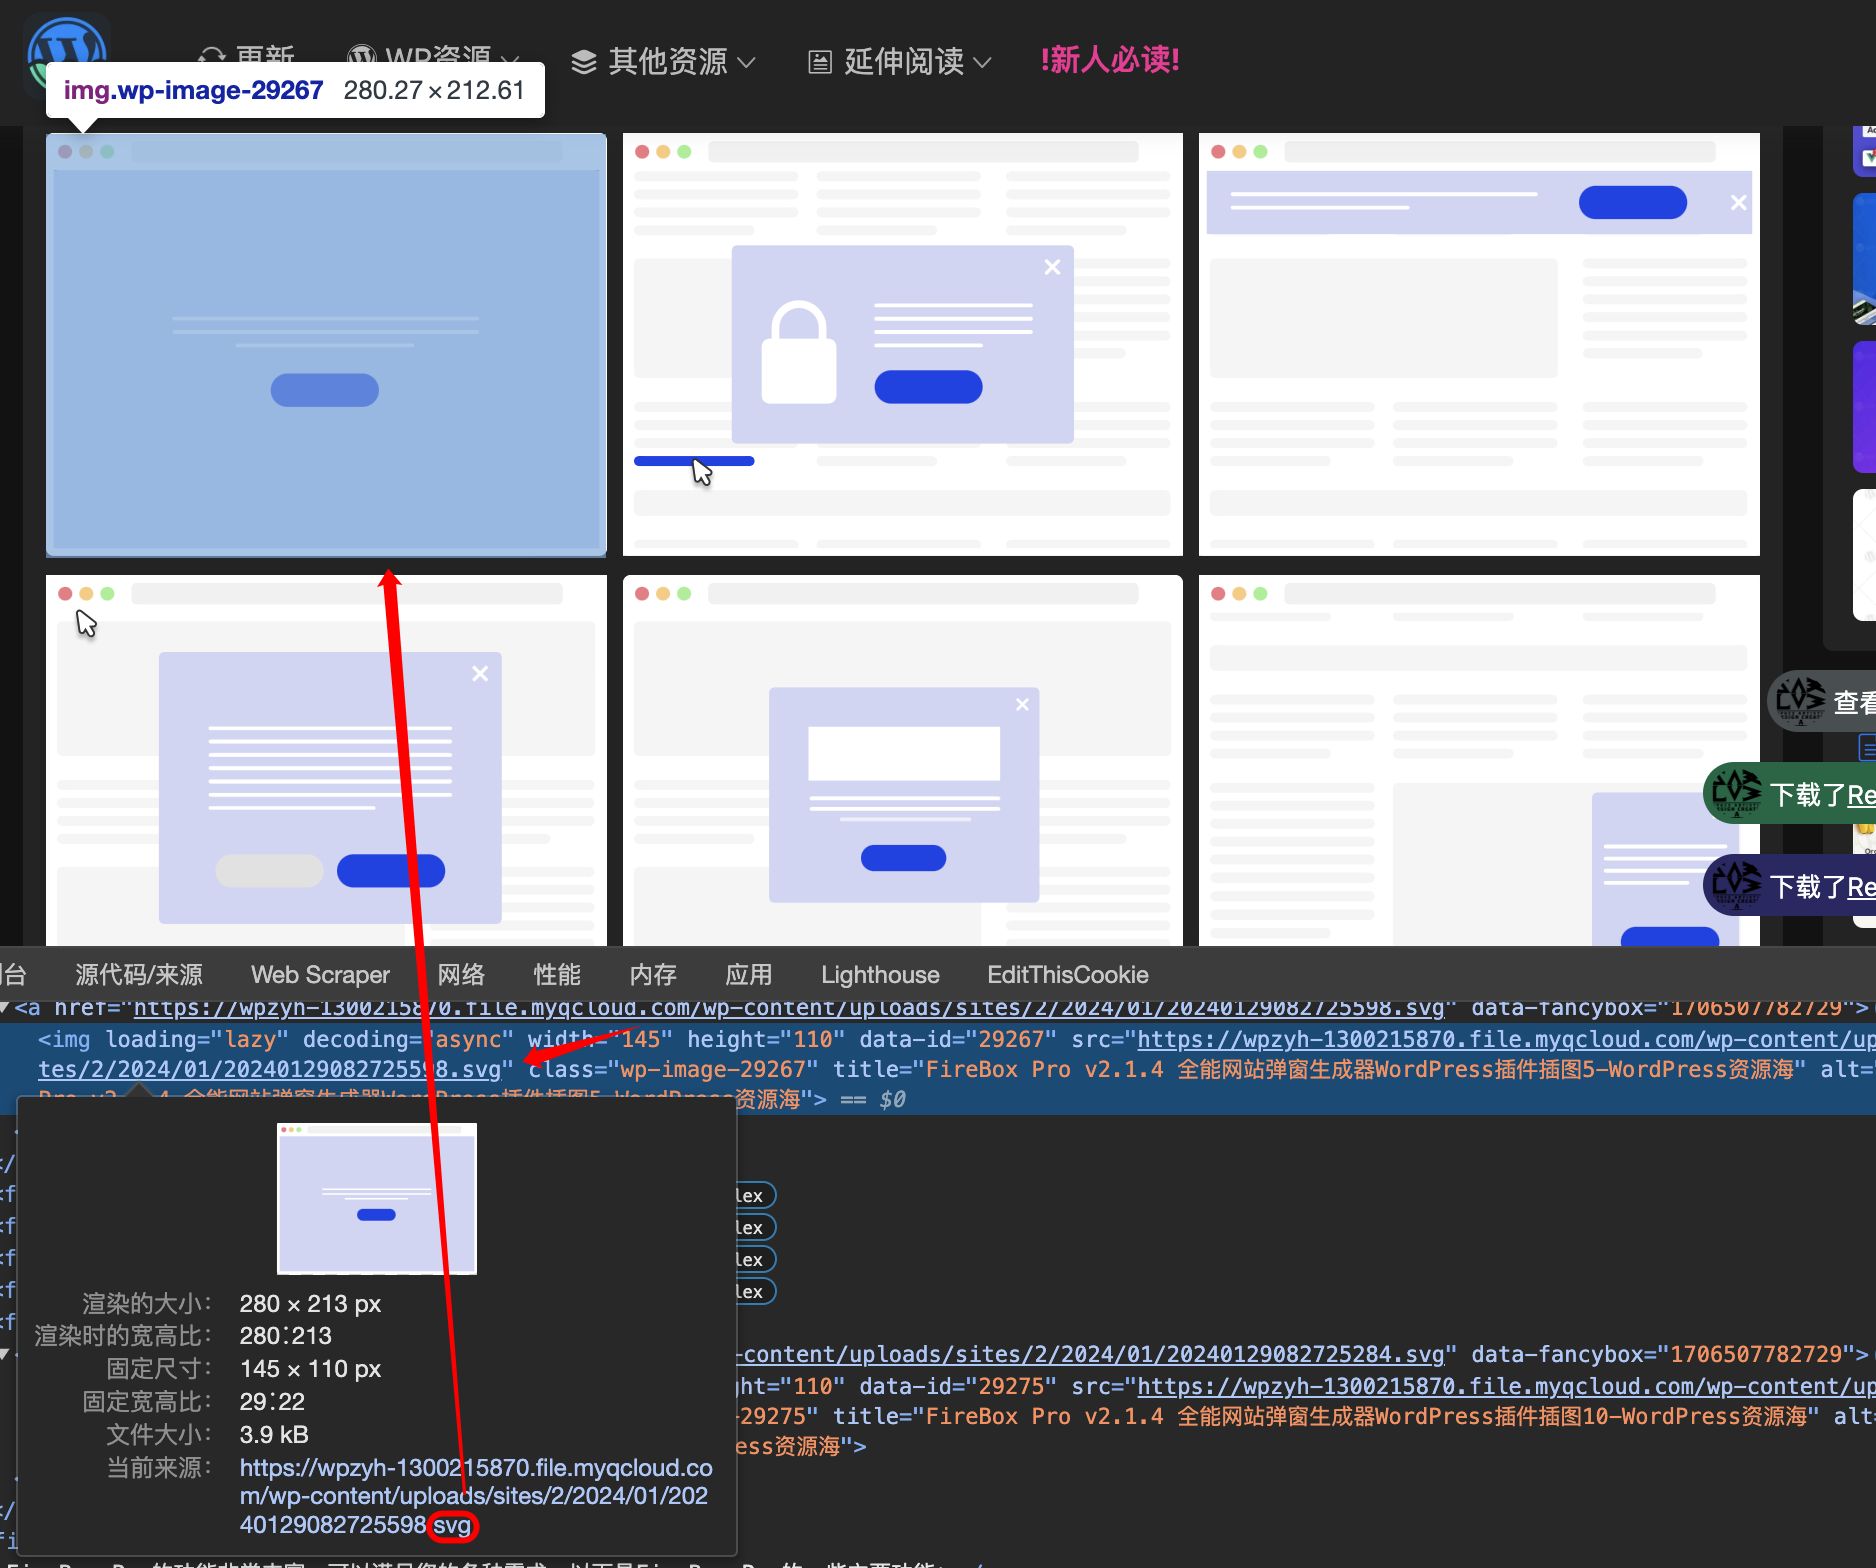
Task: Click the image preview in the DevTools tooltip
Action: (377, 1199)
